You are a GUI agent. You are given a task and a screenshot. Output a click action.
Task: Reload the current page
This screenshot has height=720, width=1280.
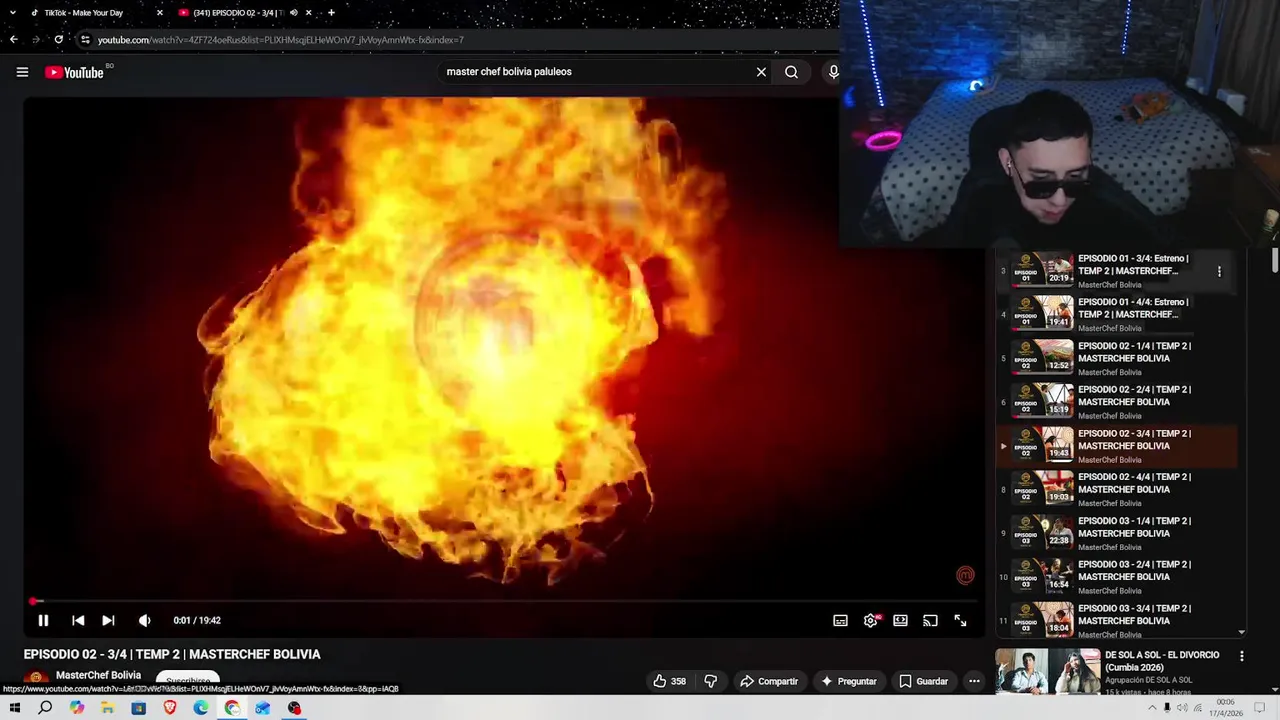click(59, 40)
